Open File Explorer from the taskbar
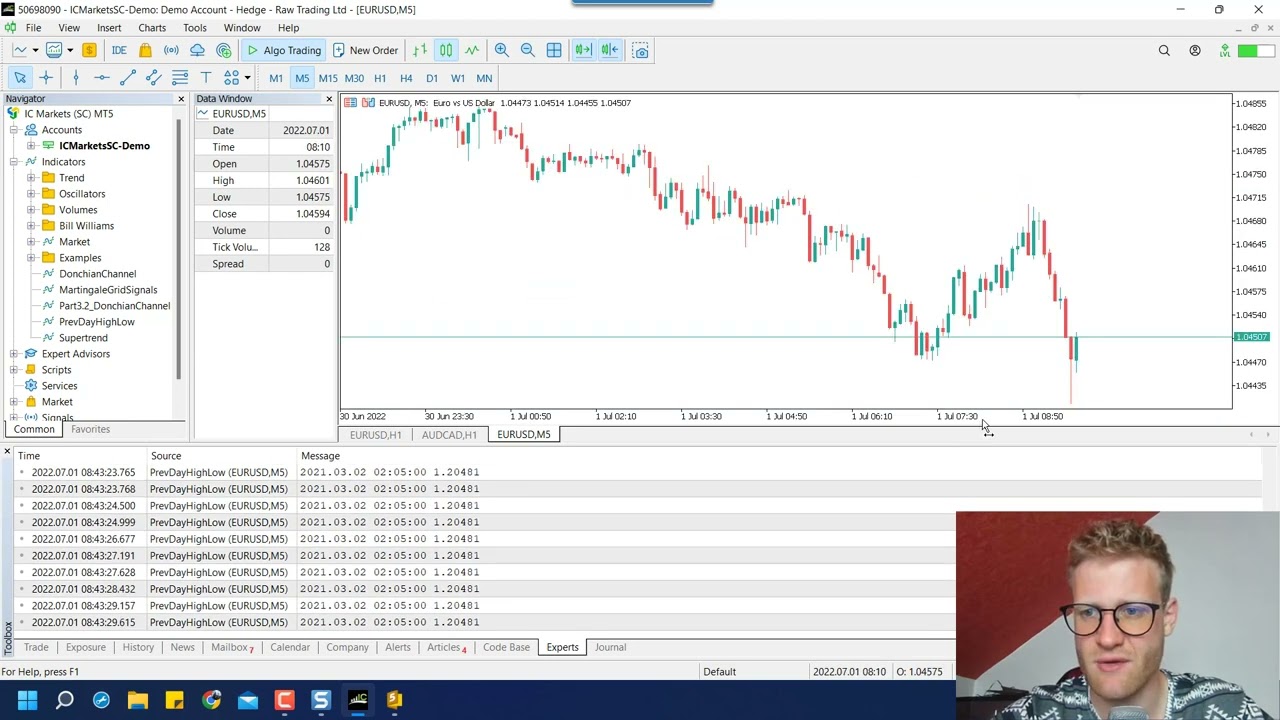This screenshot has height=720, width=1280. coord(138,700)
